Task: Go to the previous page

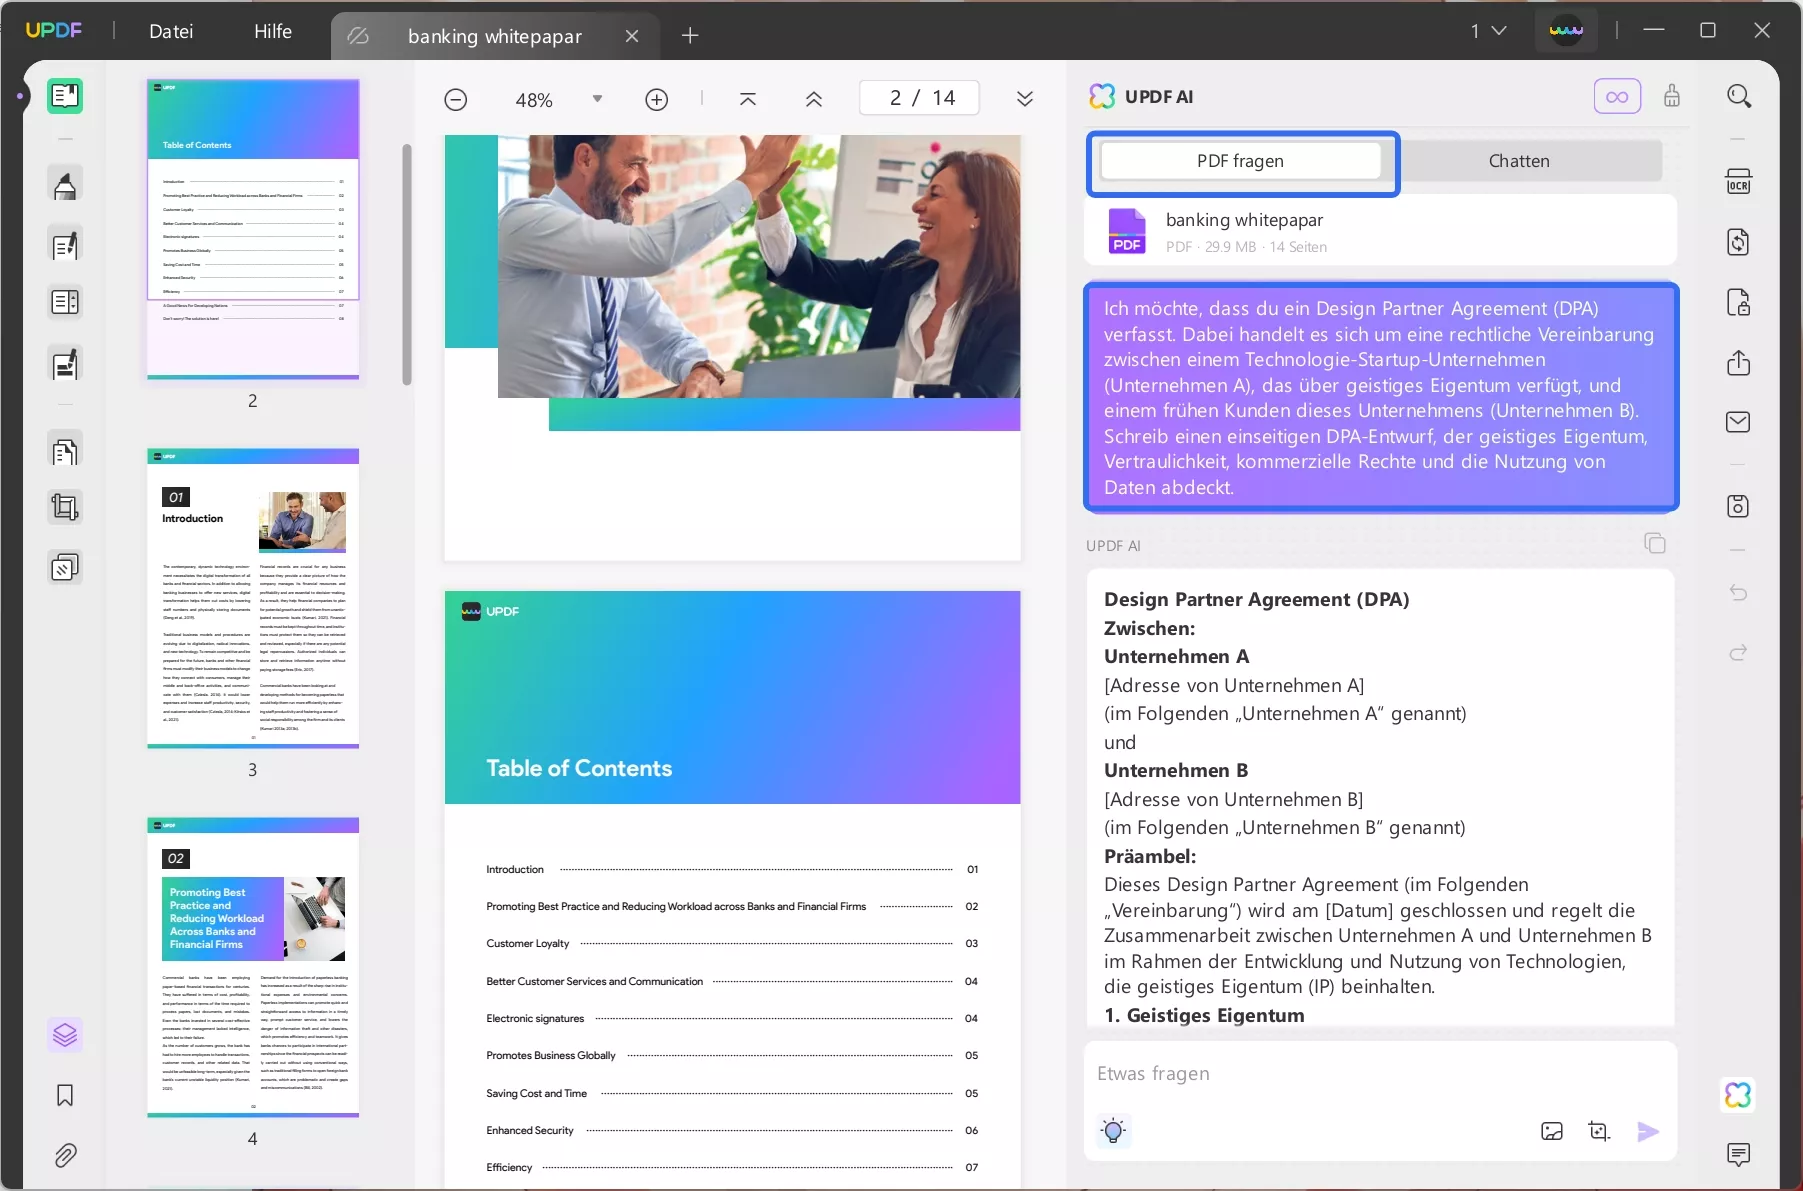Action: 814,99
